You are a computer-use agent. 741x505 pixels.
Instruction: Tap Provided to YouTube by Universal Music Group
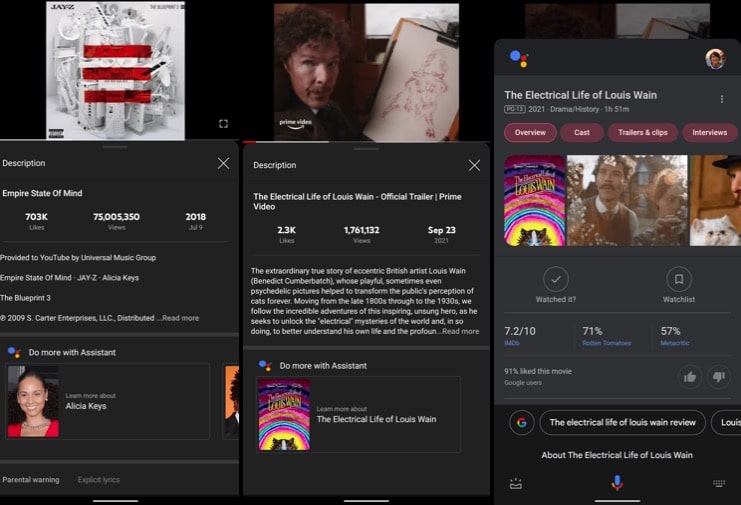pos(78,257)
